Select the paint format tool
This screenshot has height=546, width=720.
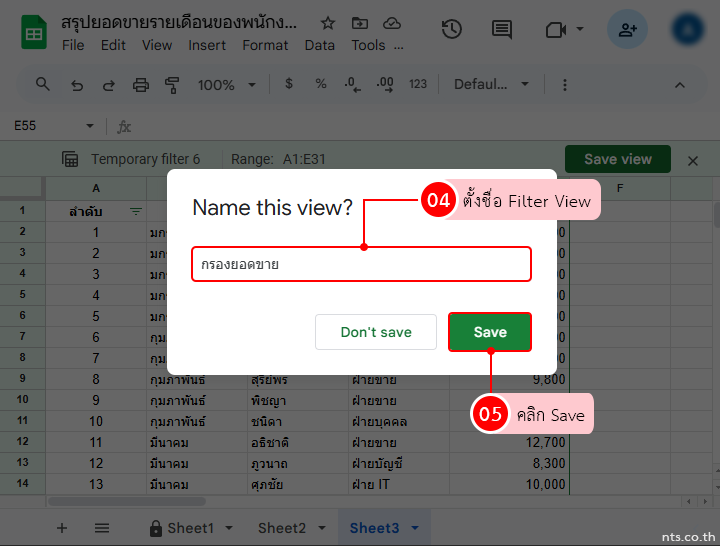coord(171,85)
